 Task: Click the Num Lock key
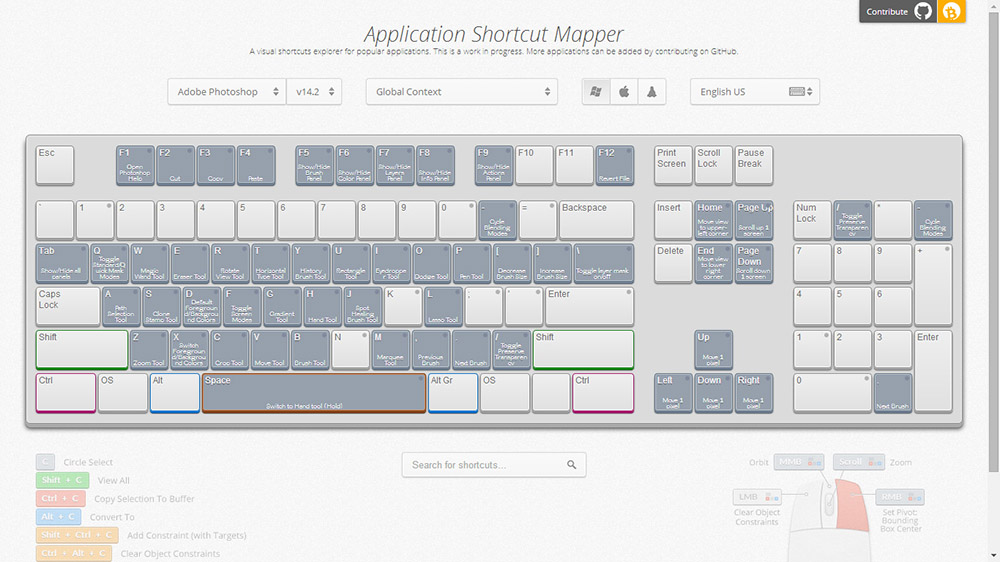[x=812, y=220]
